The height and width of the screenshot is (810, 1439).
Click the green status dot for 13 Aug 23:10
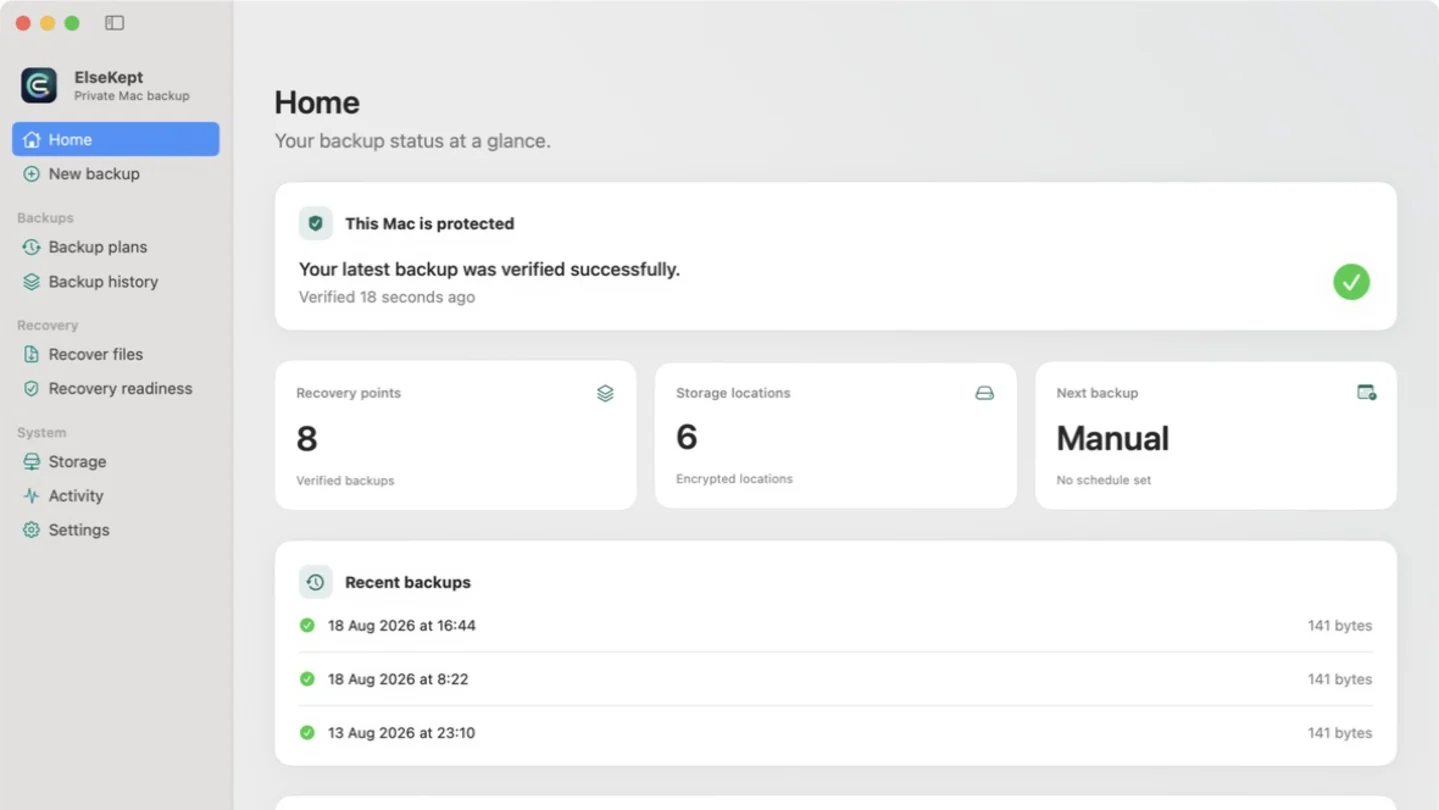tap(307, 733)
